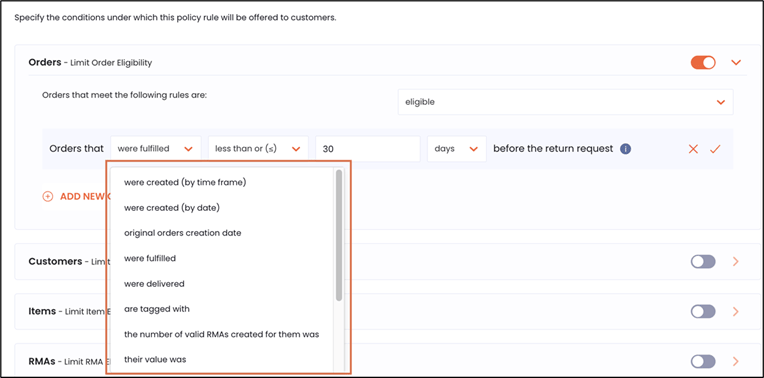
Task: Expand the Customers section chevron
Action: tap(736, 262)
